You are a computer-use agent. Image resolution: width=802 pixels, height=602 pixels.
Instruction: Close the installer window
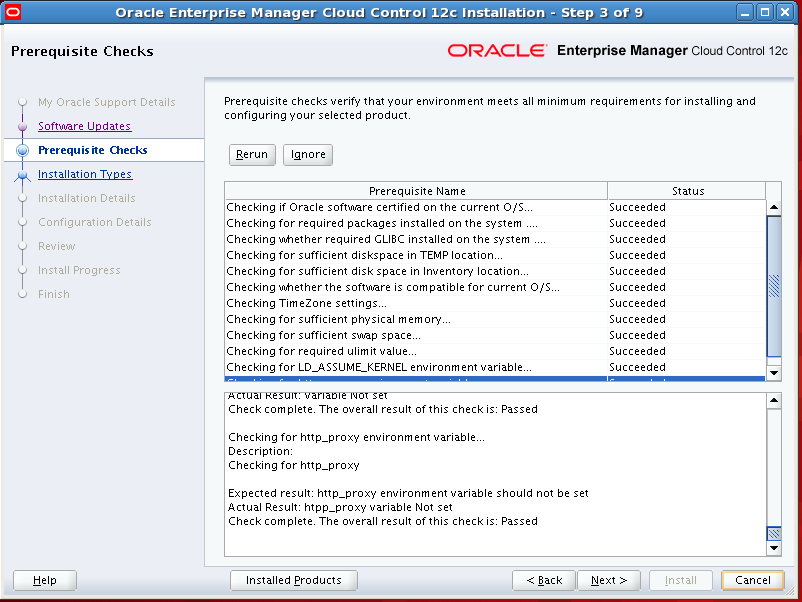coord(785,12)
